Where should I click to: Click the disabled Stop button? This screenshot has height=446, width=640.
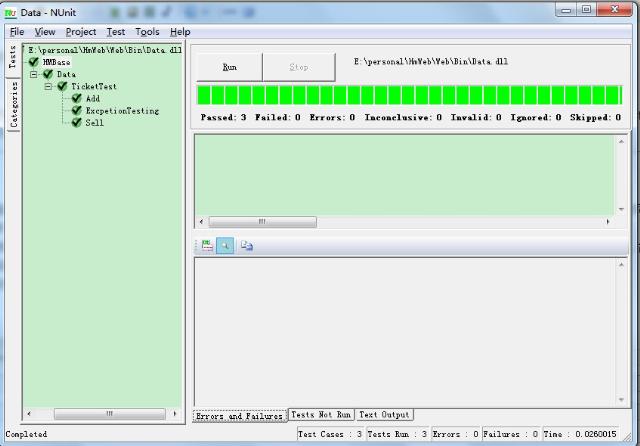(299, 67)
